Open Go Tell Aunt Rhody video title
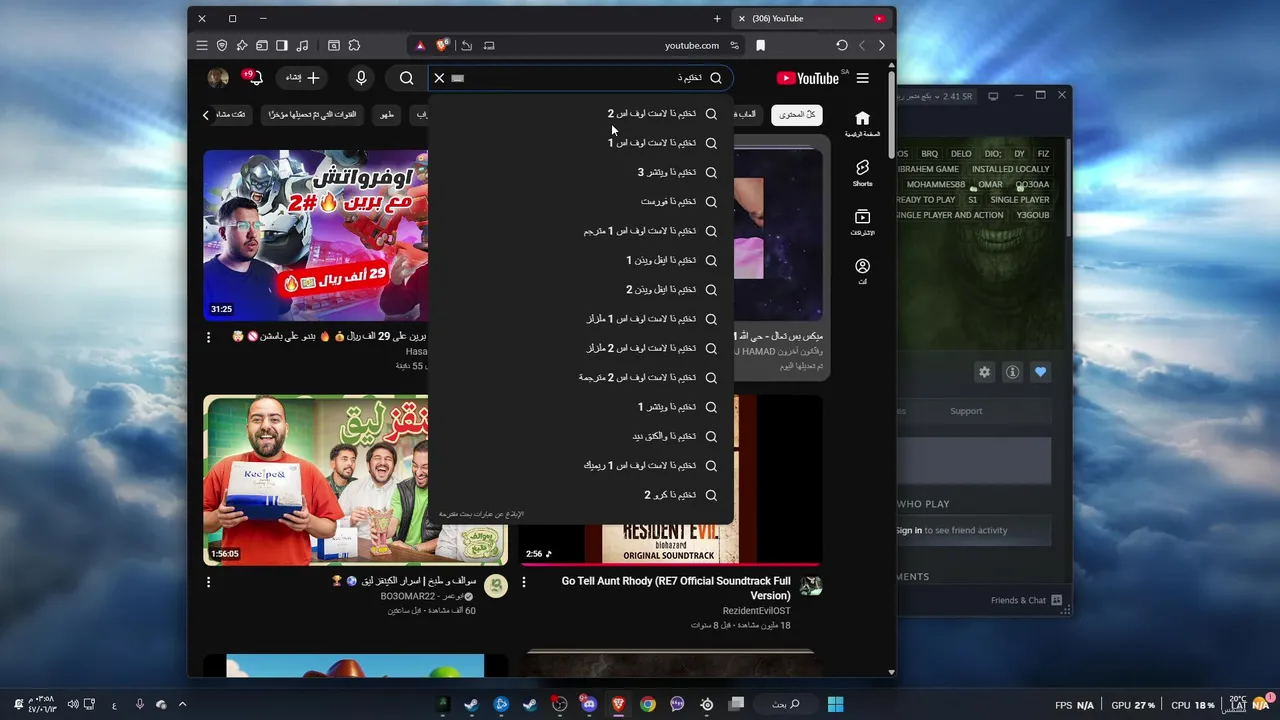1280x720 pixels. pyautogui.click(x=676, y=588)
